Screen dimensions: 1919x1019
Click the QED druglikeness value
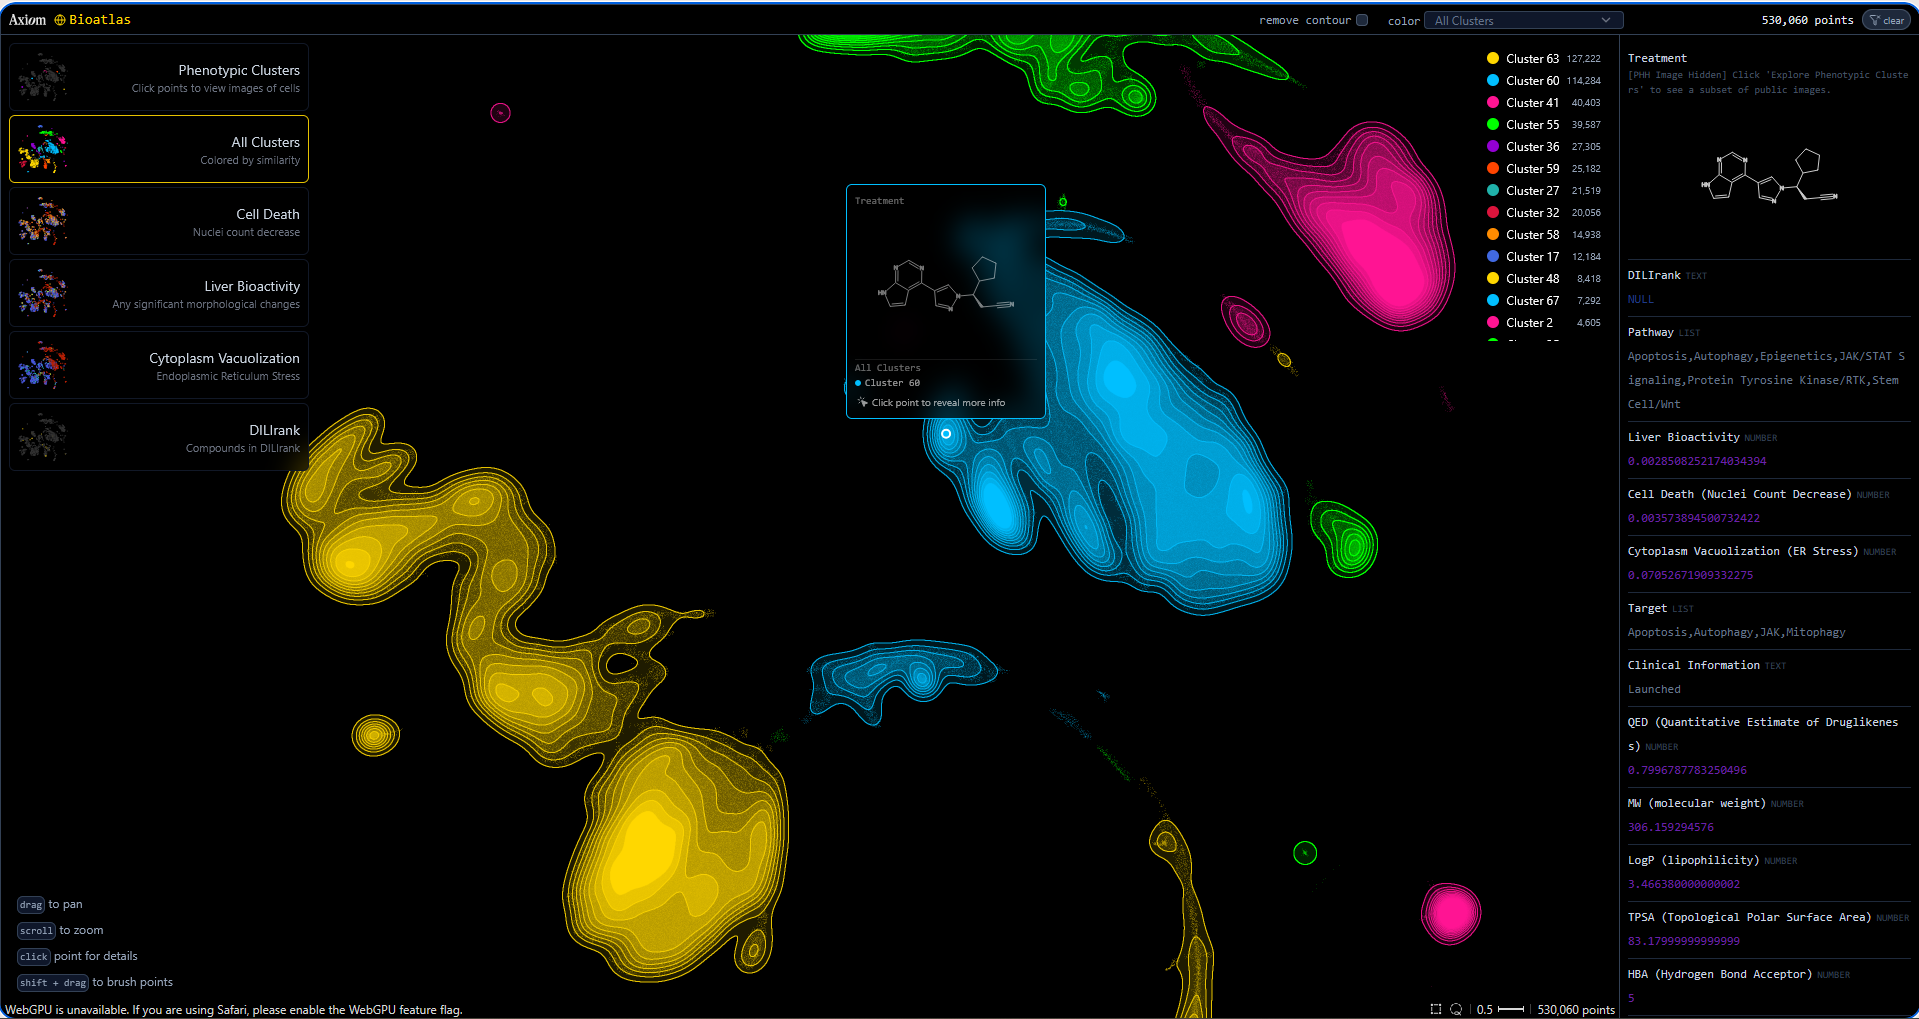(1687, 770)
